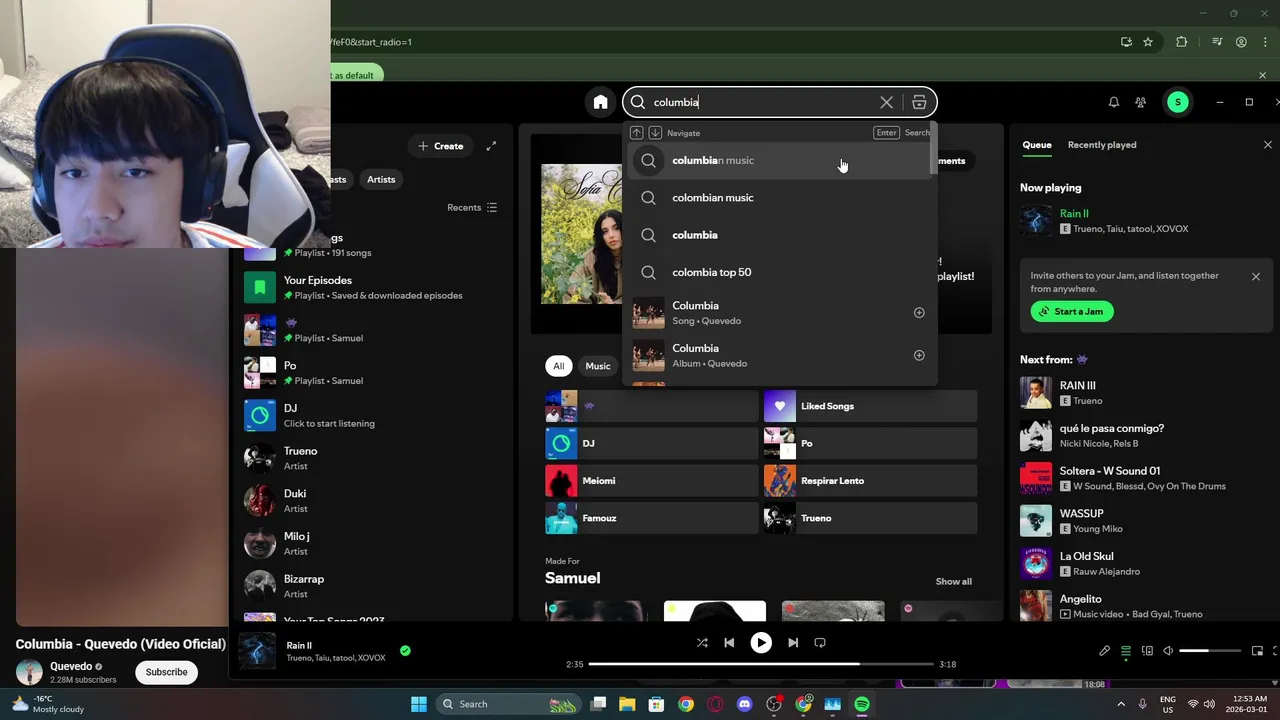This screenshot has width=1280, height=720.
Task: Play the current track Rain II
Action: click(761, 643)
